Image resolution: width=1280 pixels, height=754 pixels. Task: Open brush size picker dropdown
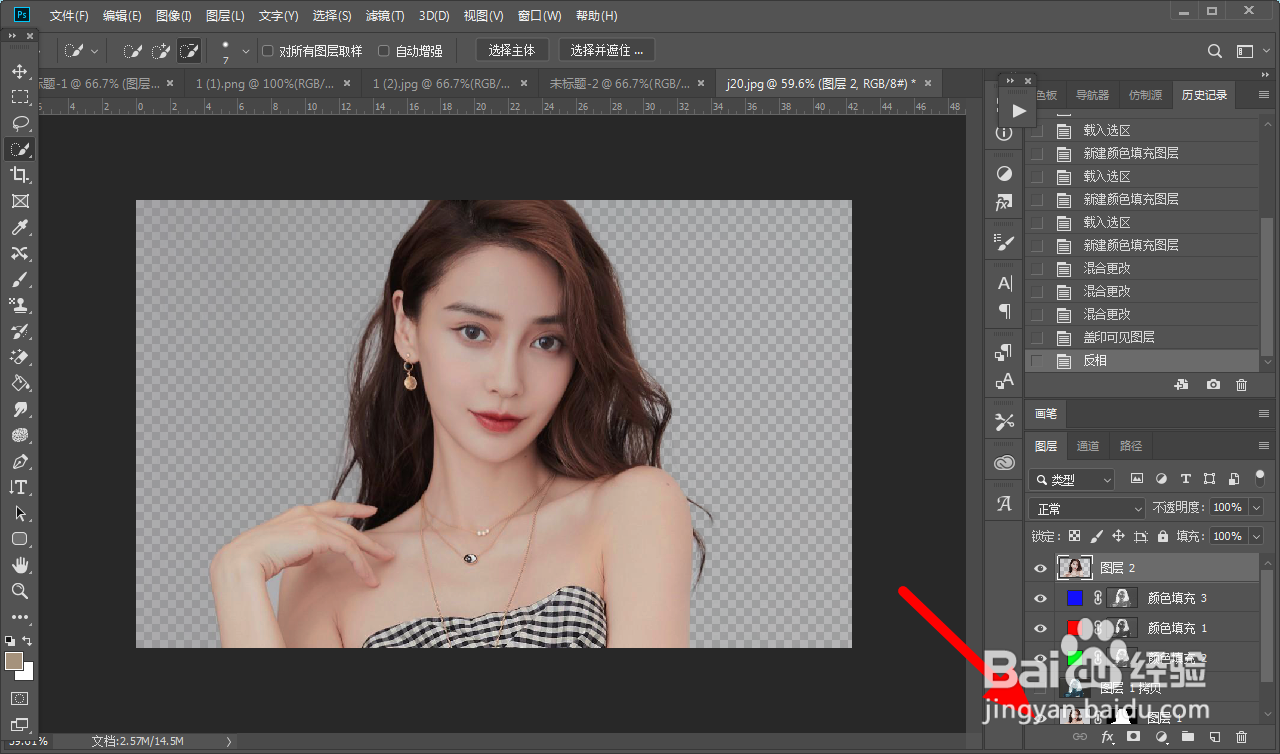(246, 51)
